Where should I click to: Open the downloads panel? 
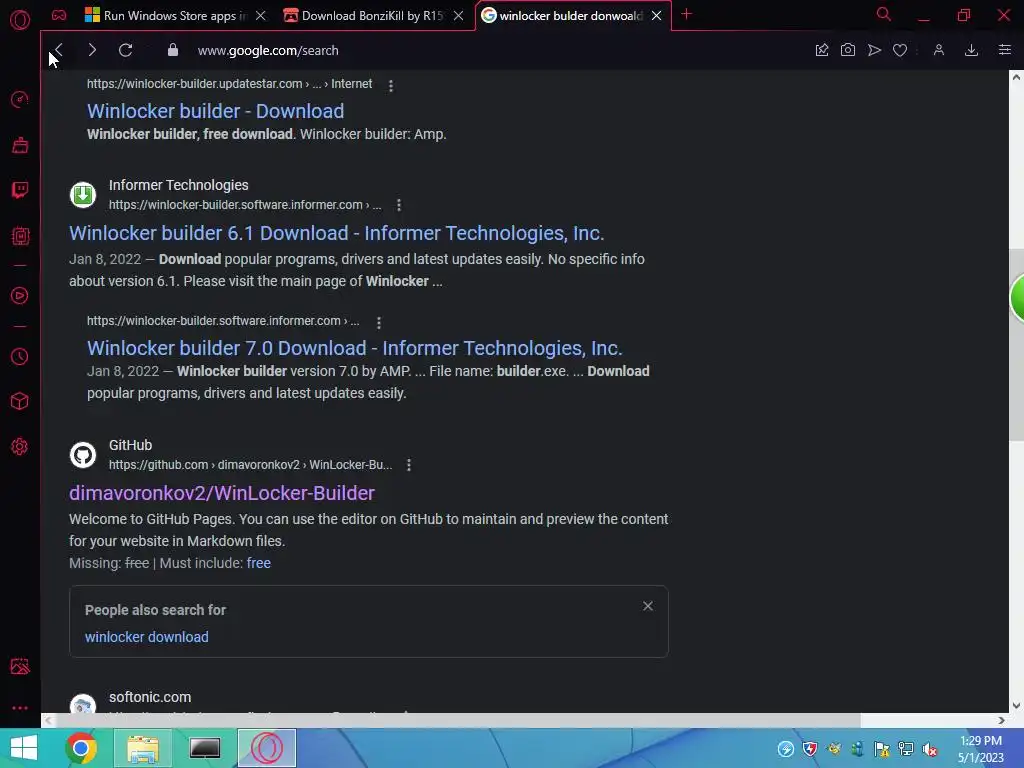pos(972,50)
